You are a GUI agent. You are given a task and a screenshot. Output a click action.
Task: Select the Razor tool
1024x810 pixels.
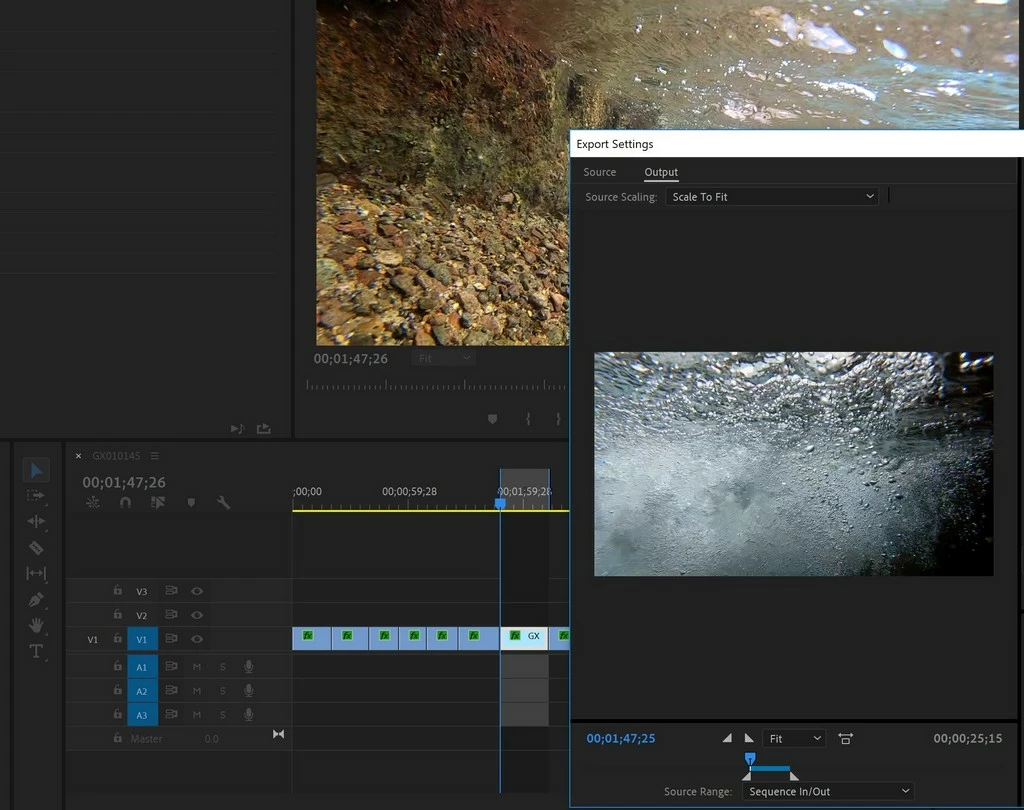(36, 547)
